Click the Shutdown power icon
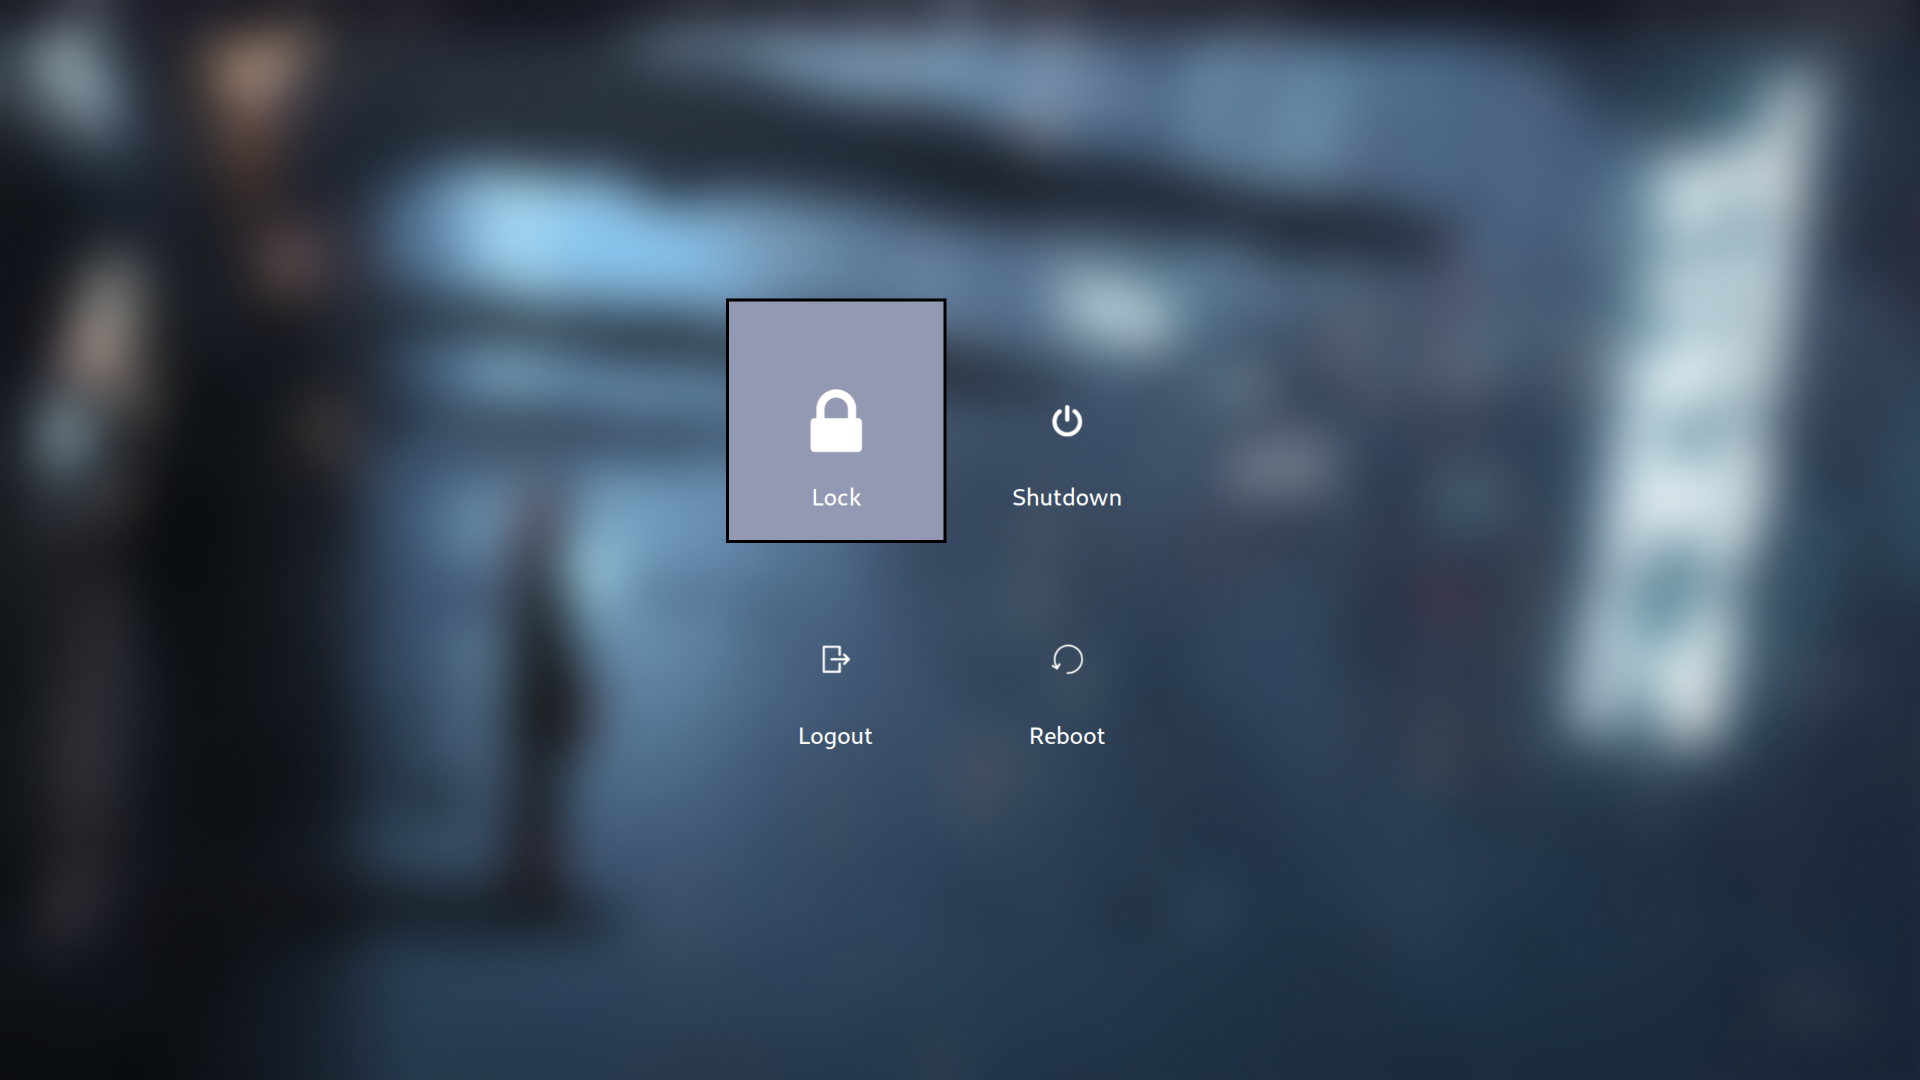This screenshot has width=1920, height=1080. pos(1067,421)
